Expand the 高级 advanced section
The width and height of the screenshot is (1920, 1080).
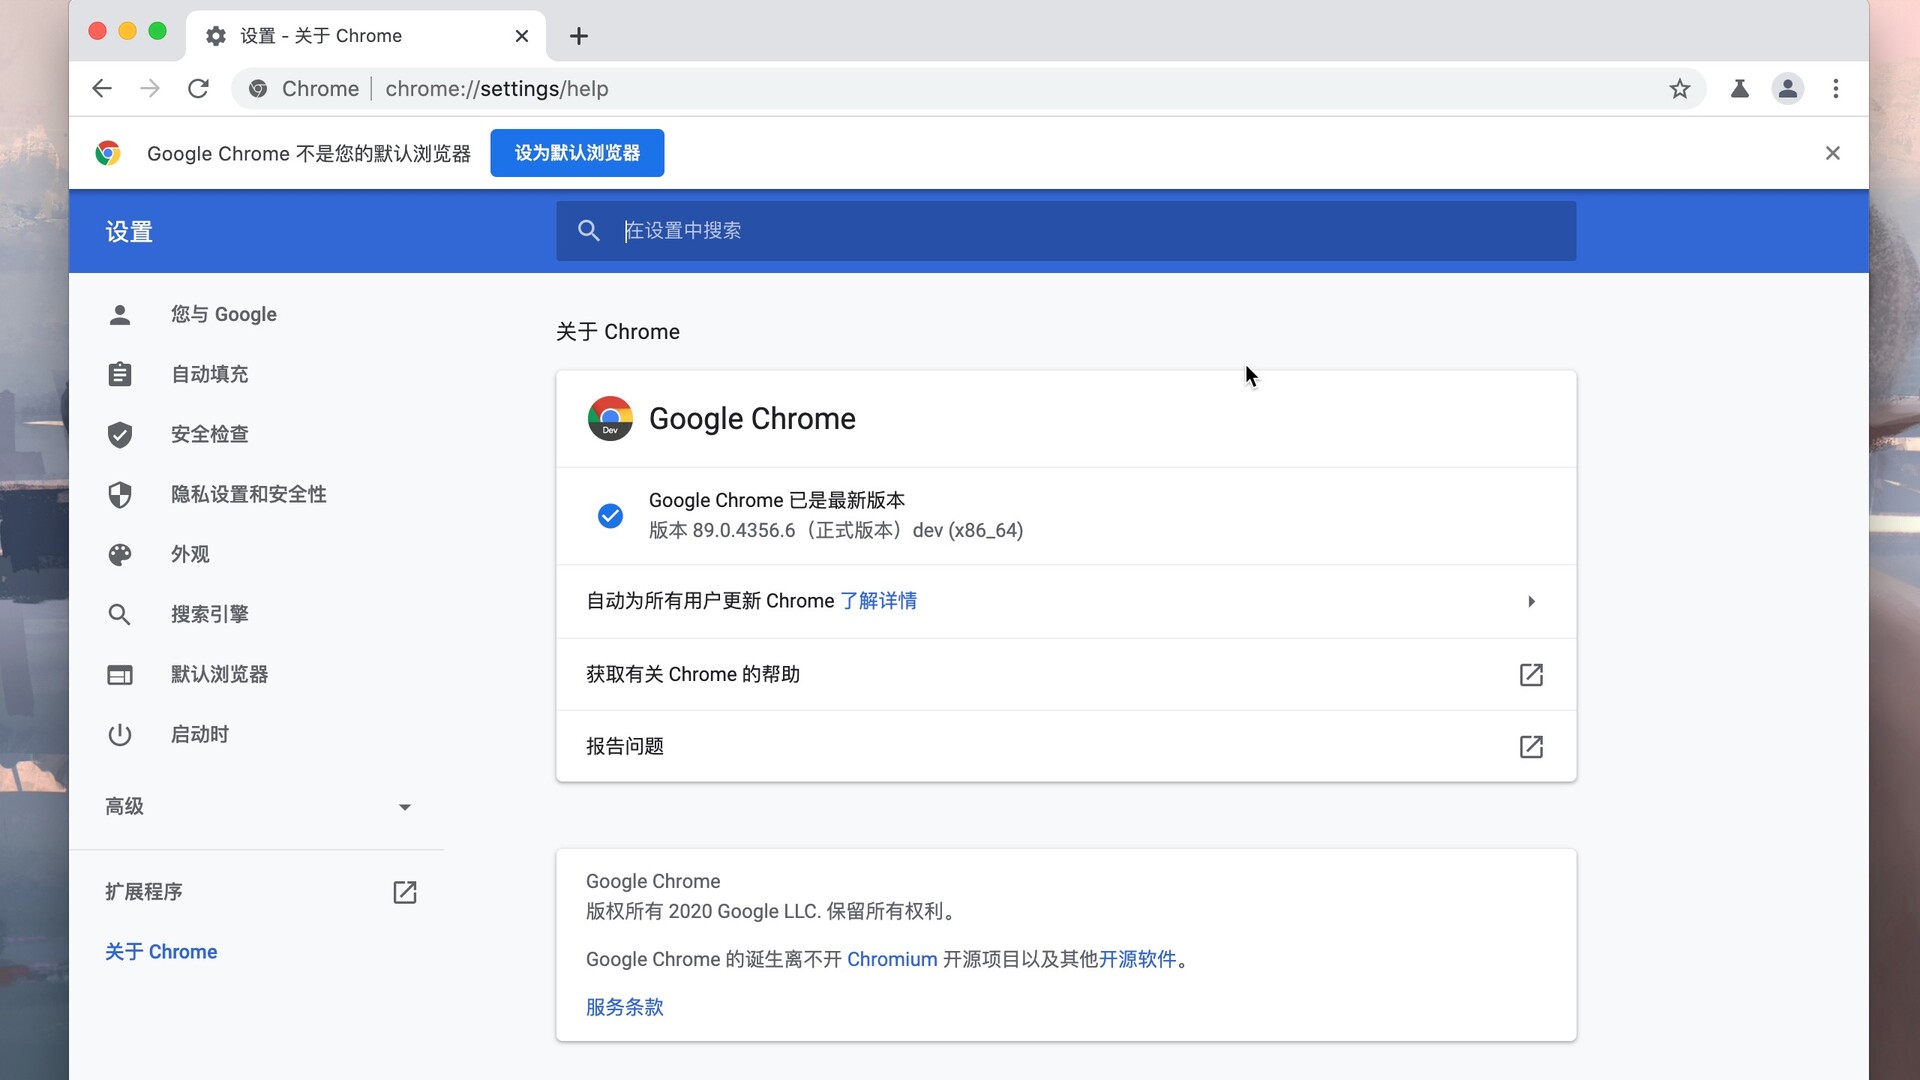(257, 806)
